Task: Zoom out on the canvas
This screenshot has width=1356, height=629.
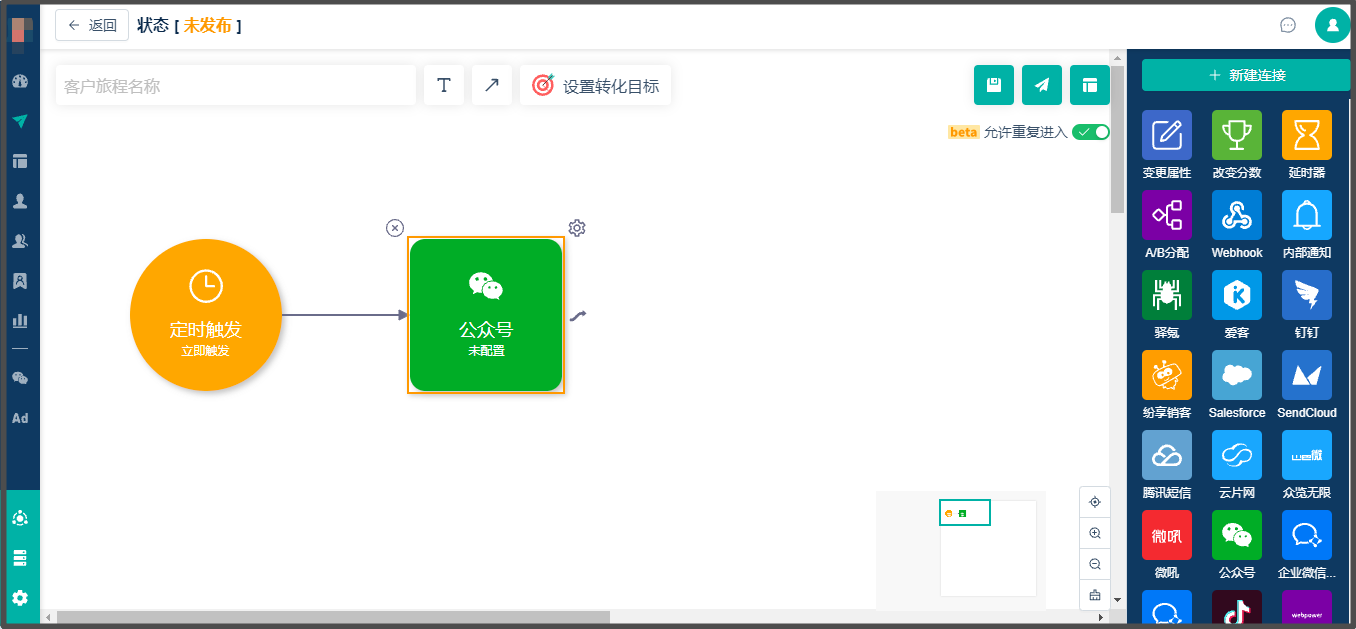Action: coord(1095,564)
